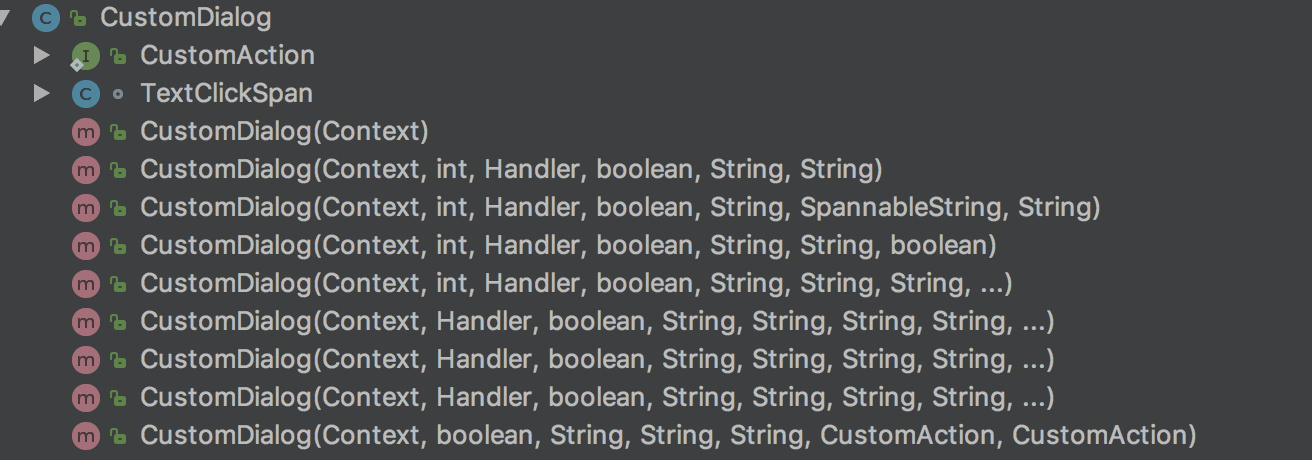
Task: Select constructor ending with String, String)
Action: pos(510,169)
